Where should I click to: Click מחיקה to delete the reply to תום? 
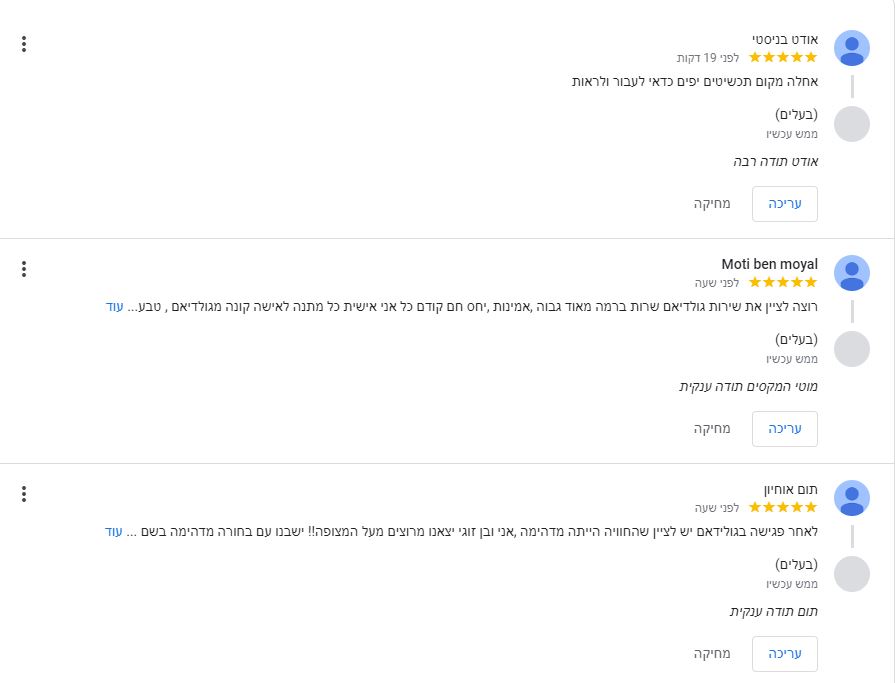[712, 654]
